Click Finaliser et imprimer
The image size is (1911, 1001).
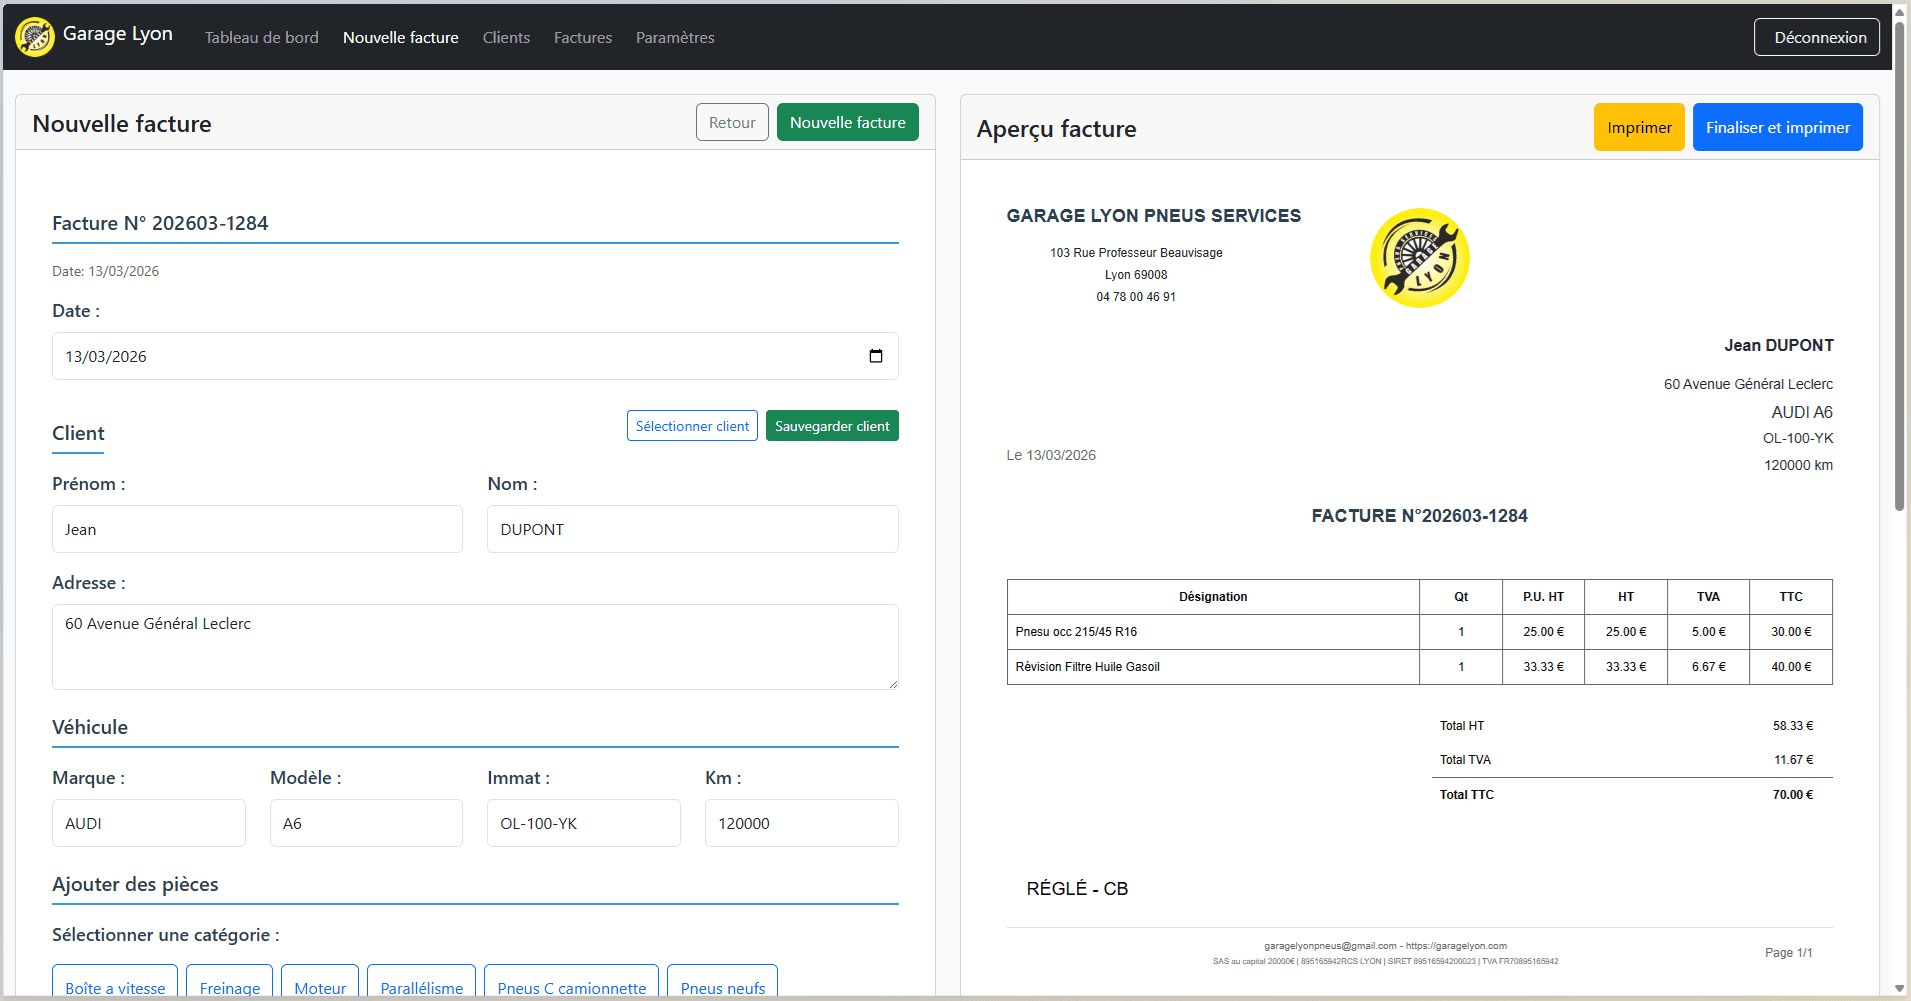[x=1777, y=127]
